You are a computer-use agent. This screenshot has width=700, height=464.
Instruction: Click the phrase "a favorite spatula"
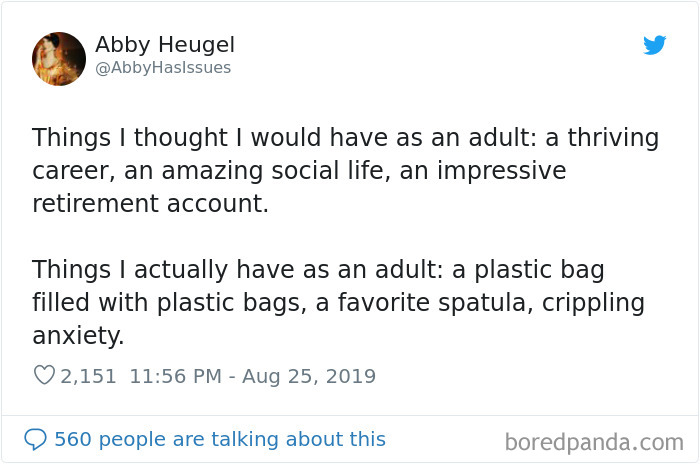(419, 302)
